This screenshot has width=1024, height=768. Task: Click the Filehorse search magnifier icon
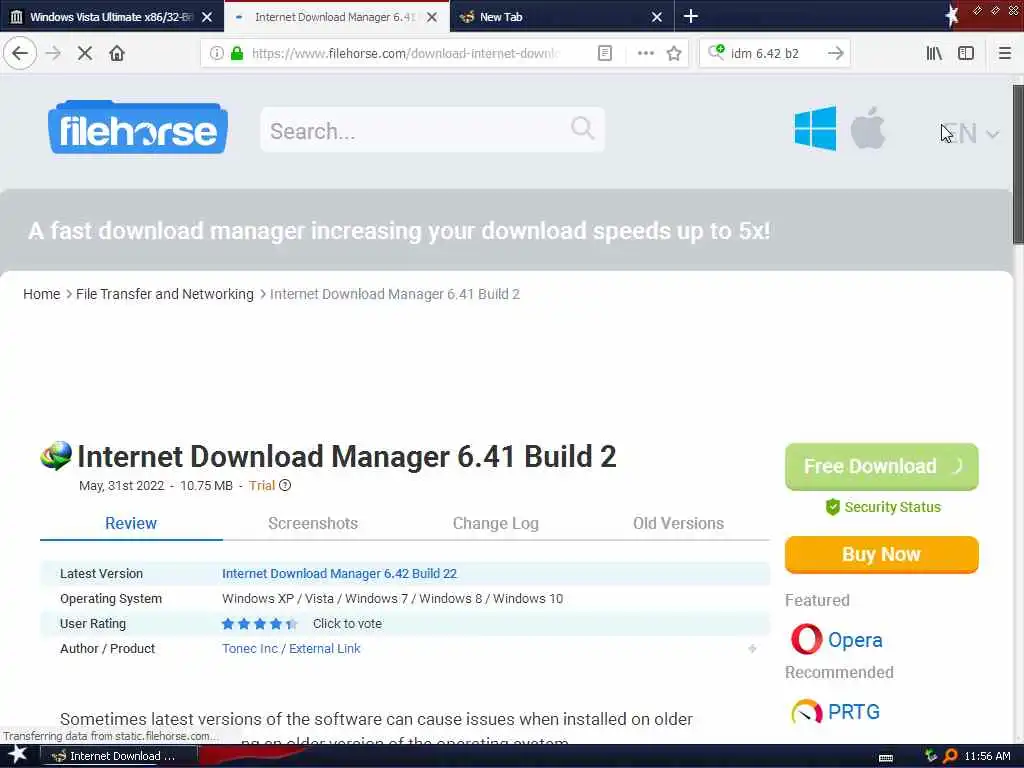pos(582,128)
